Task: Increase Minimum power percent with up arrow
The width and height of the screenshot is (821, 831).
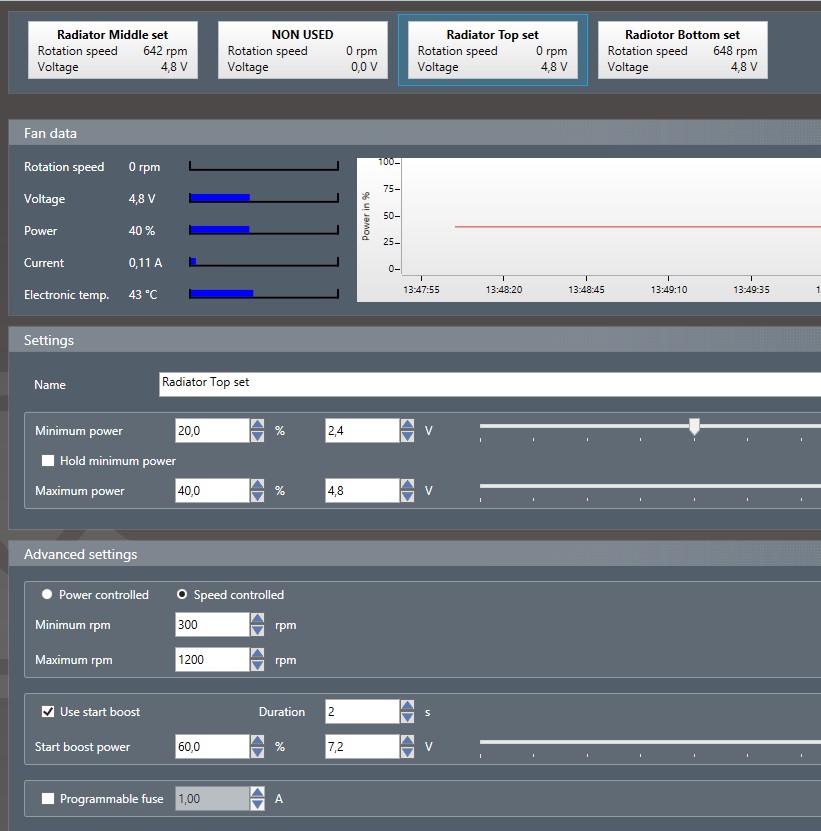Action: pyautogui.click(x=257, y=425)
